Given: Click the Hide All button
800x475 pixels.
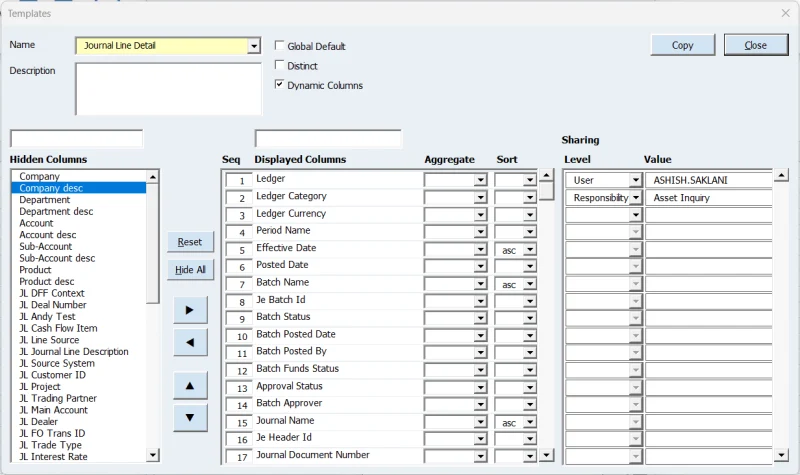Looking at the screenshot, I should point(190,269).
